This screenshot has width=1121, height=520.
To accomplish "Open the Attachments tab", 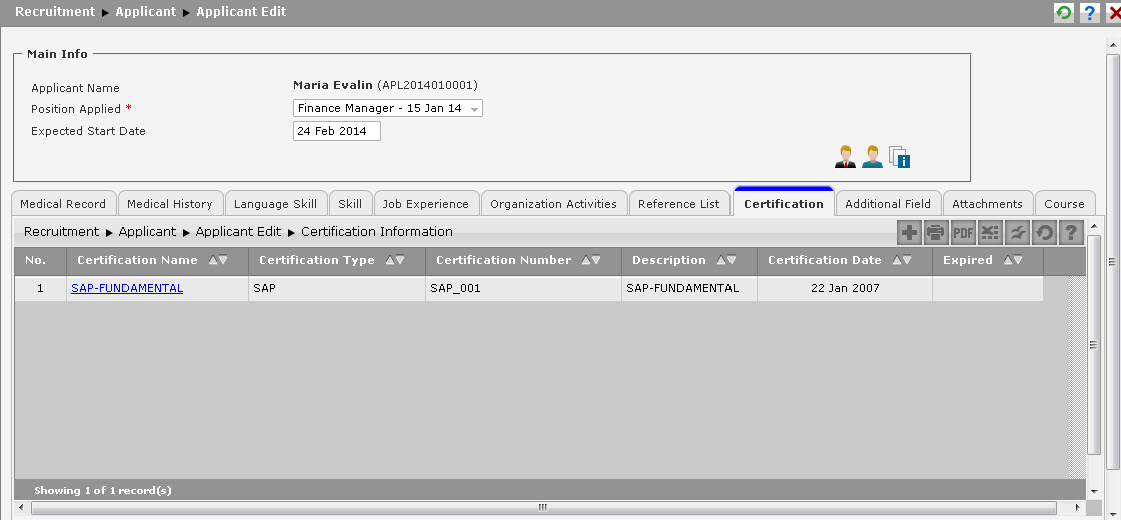I will point(987,204).
